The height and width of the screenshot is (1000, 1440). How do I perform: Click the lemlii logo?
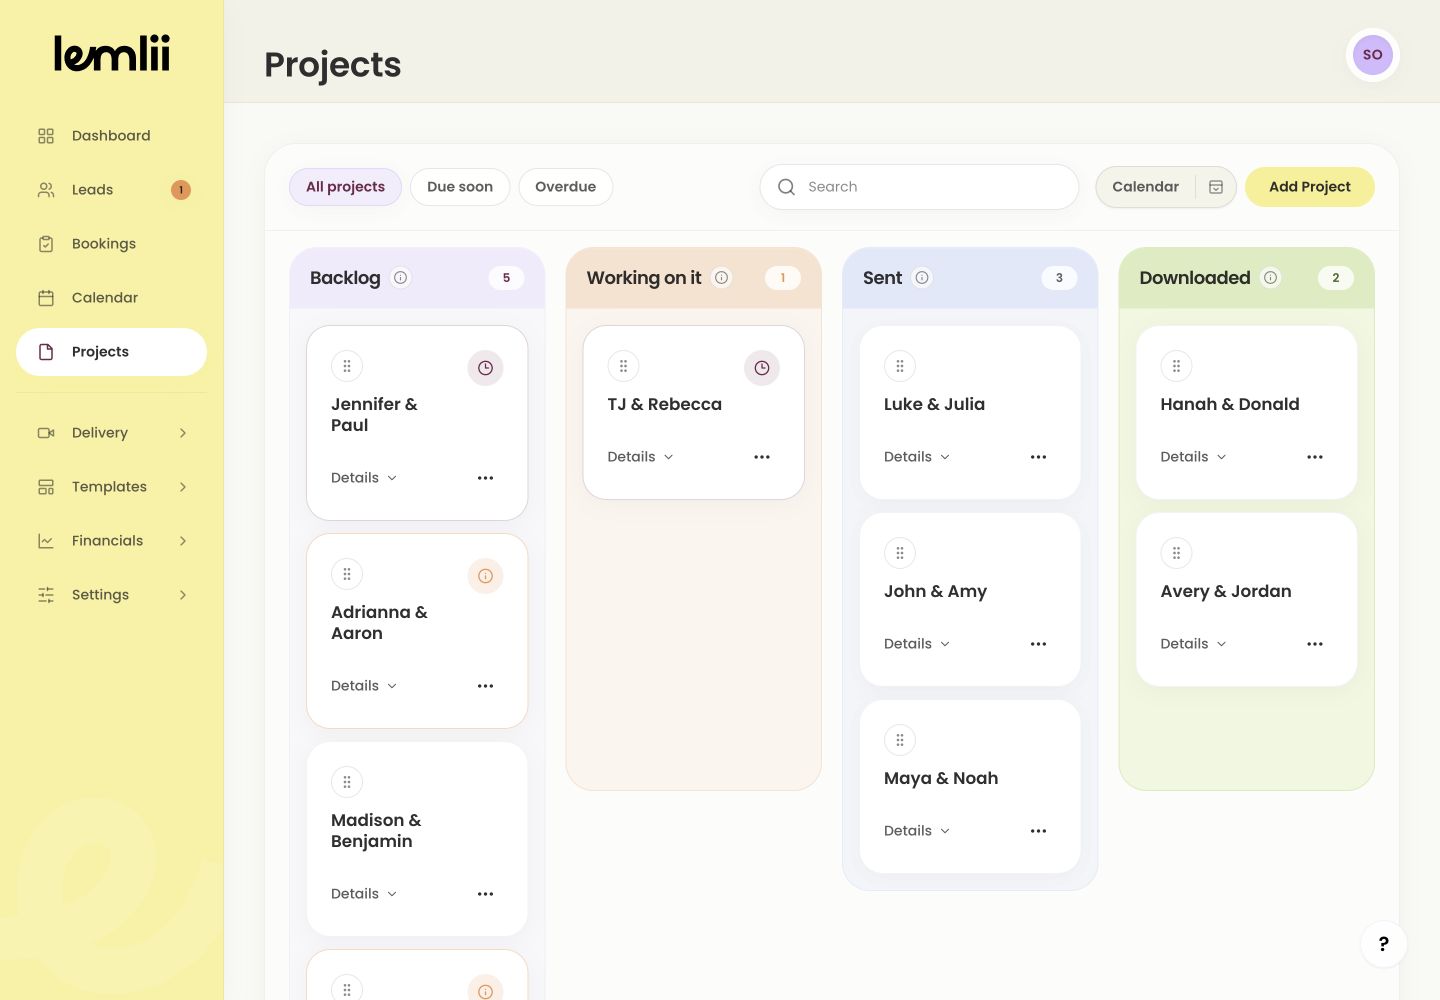112,54
